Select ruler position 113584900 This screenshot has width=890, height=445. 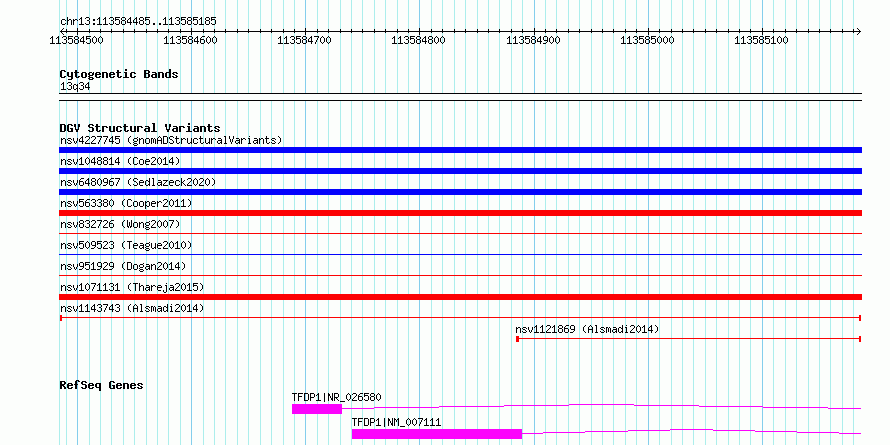tap(533, 40)
